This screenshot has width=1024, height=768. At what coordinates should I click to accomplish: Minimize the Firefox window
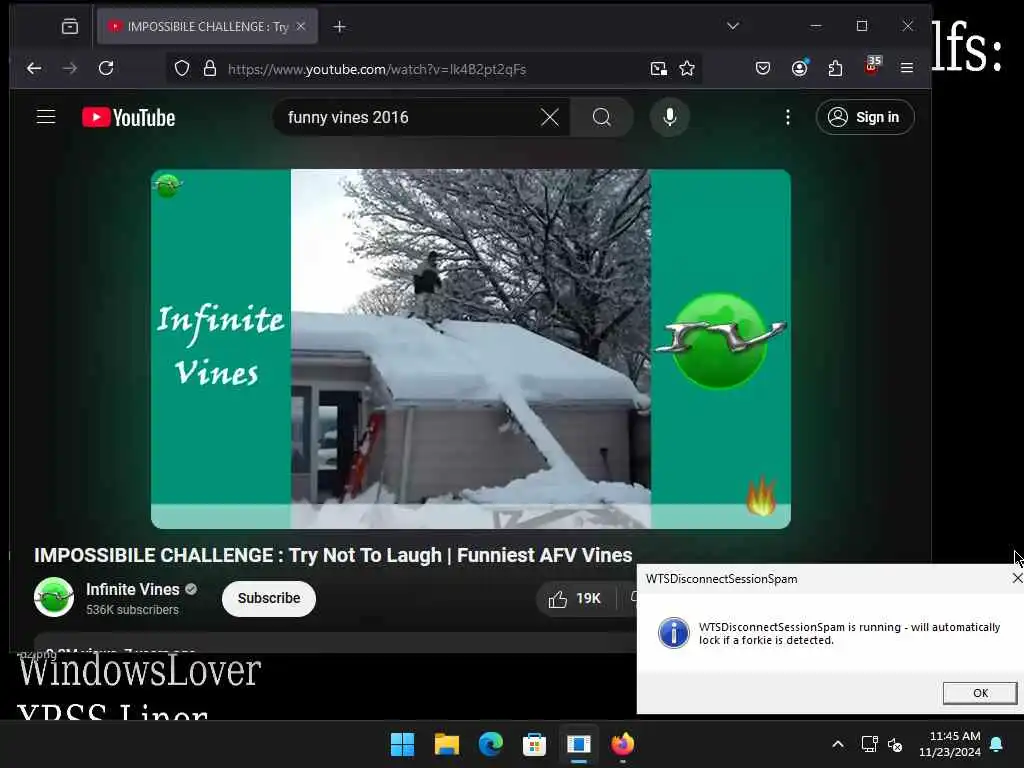(x=816, y=26)
